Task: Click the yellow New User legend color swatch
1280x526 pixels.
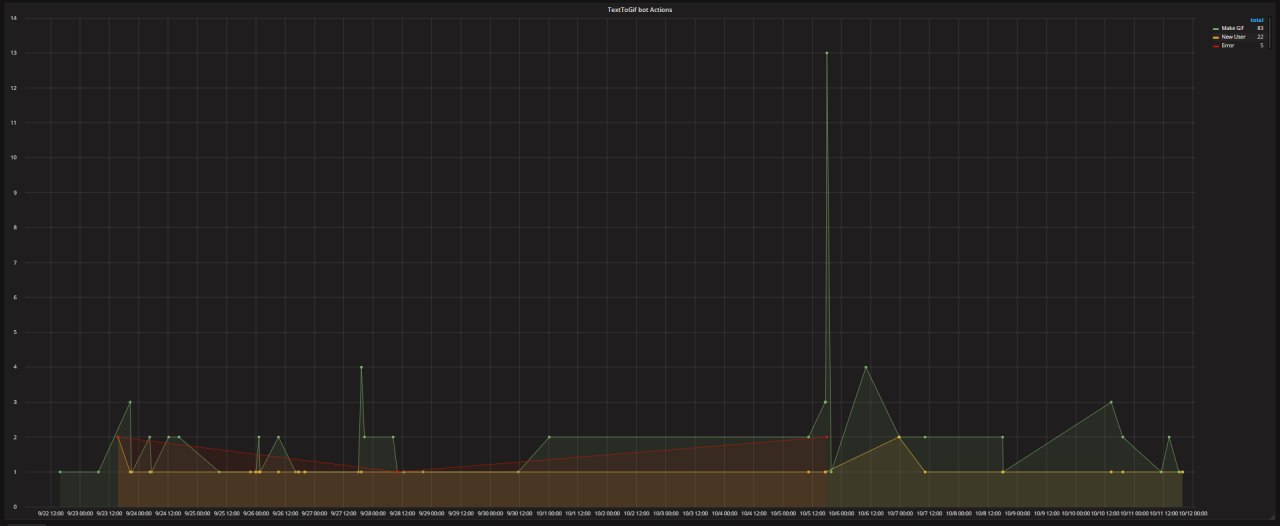Action: point(1216,37)
